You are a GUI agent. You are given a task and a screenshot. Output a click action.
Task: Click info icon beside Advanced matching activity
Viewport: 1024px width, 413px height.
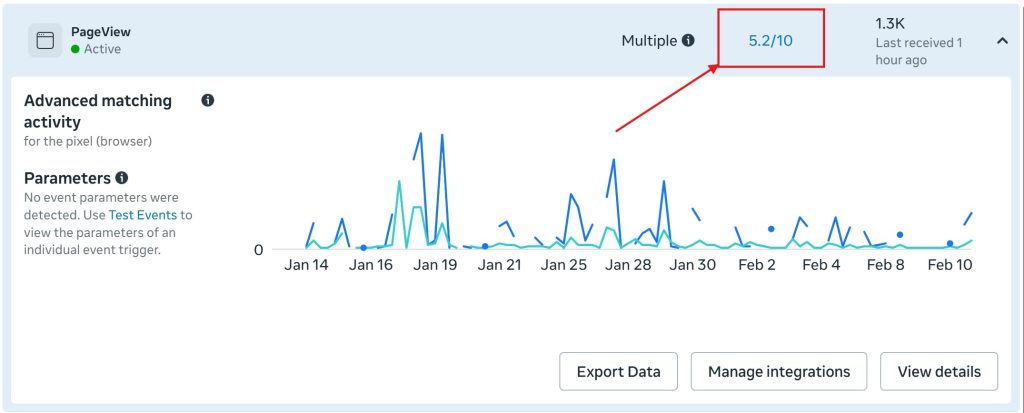[x=208, y=101]
